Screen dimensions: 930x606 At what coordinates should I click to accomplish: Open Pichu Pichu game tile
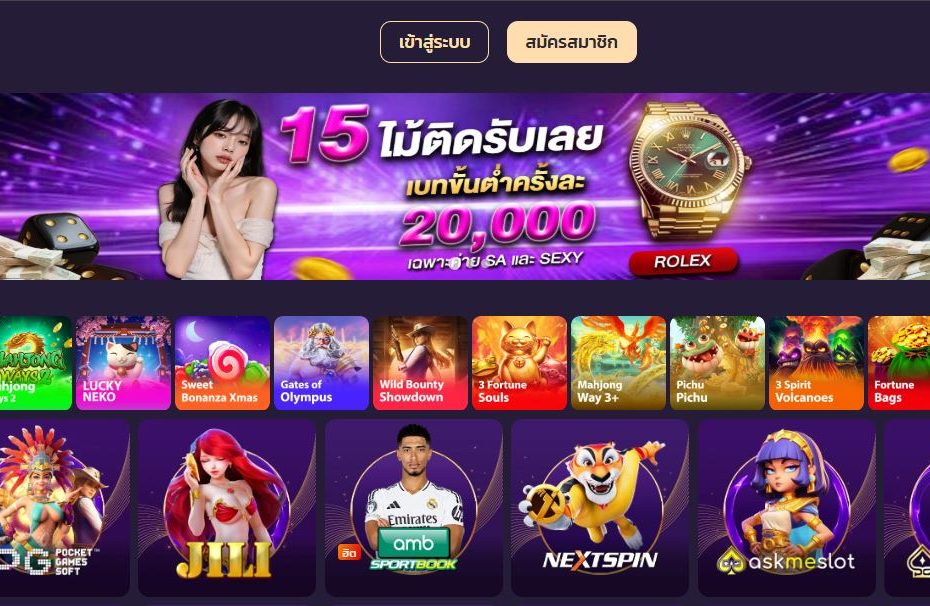(x=718, y=363)
